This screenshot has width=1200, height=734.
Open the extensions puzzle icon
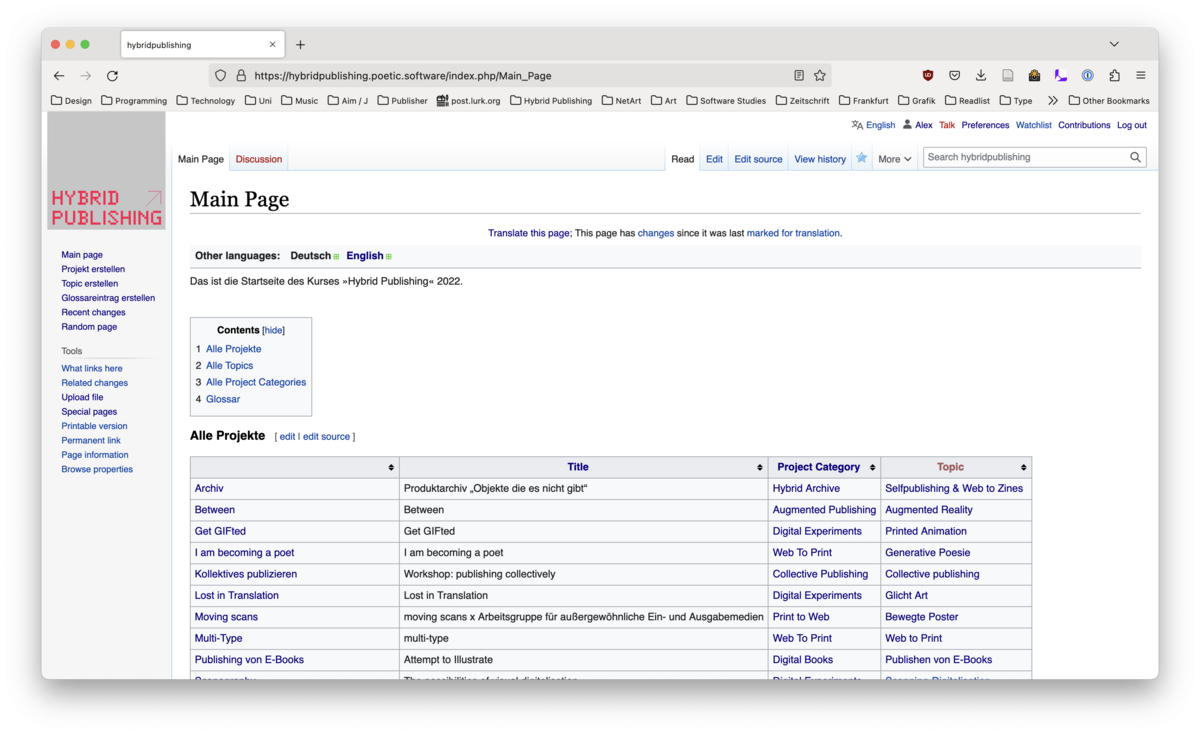point(1114,75)
